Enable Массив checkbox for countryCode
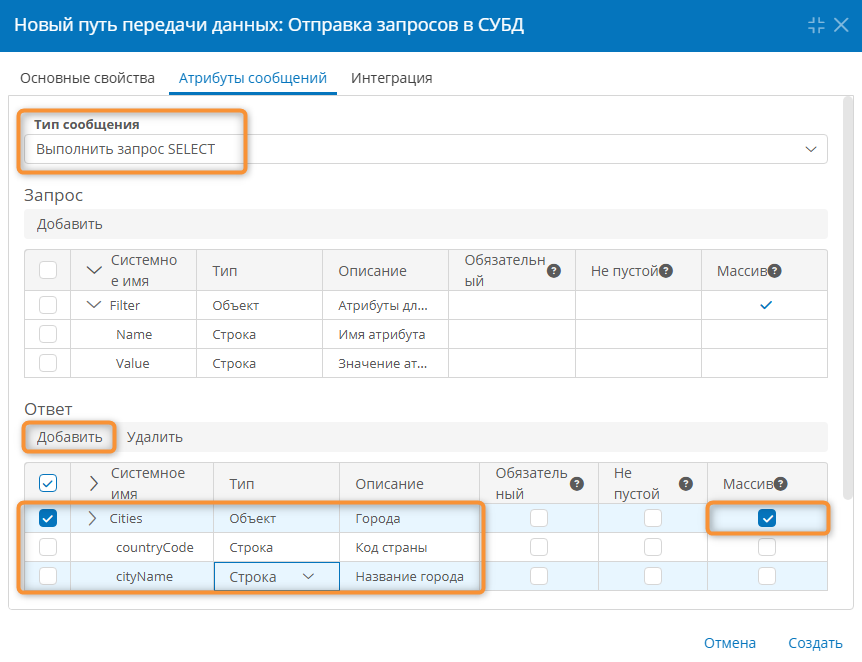This screenshot has width=862, height=662. pos(767,547)
